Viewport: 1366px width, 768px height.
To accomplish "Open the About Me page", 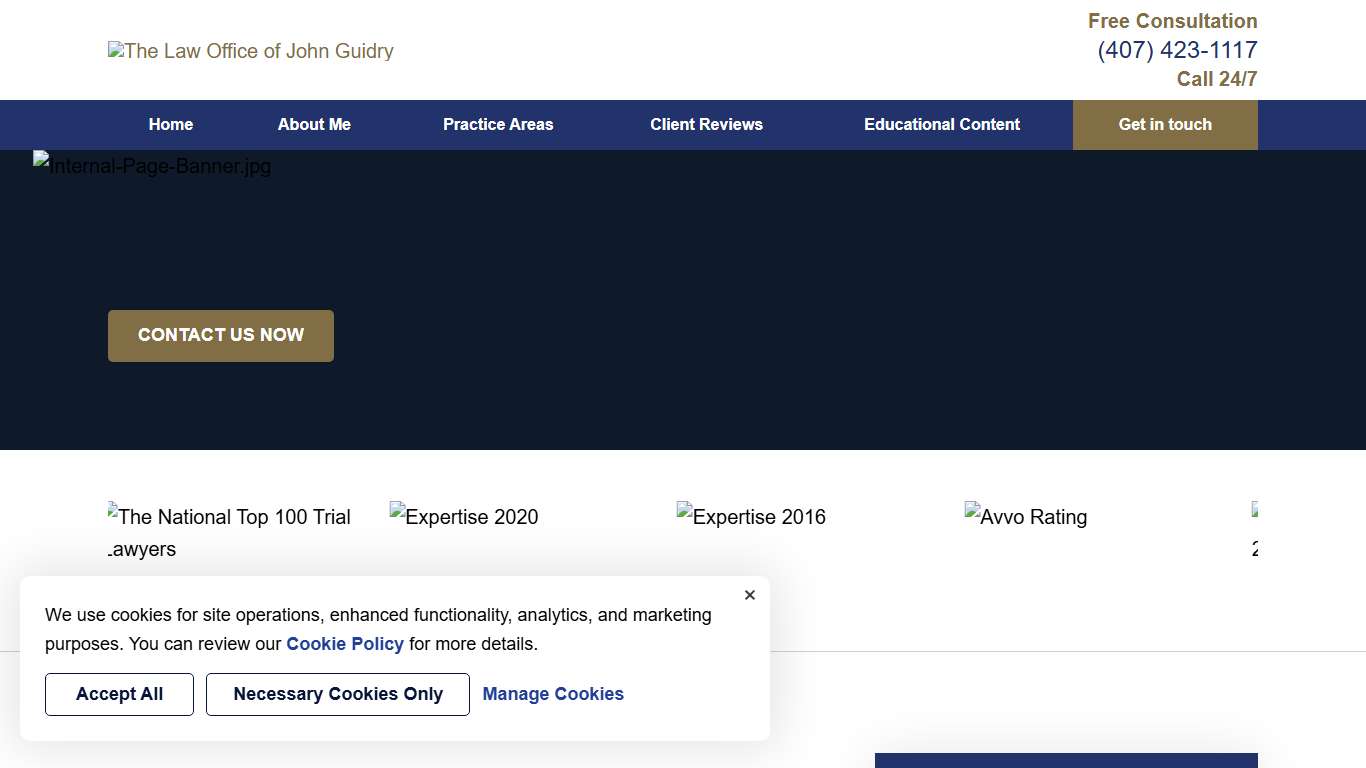I will [x=314, y=125].
